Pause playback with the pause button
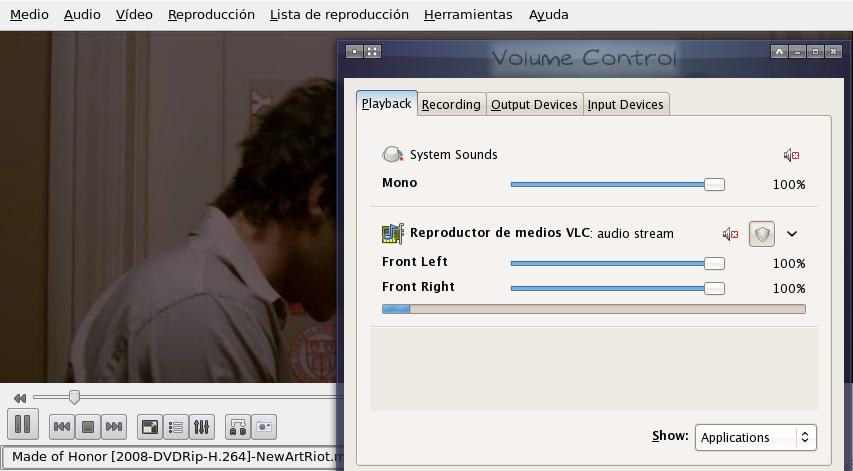 [x=23, y=425]
